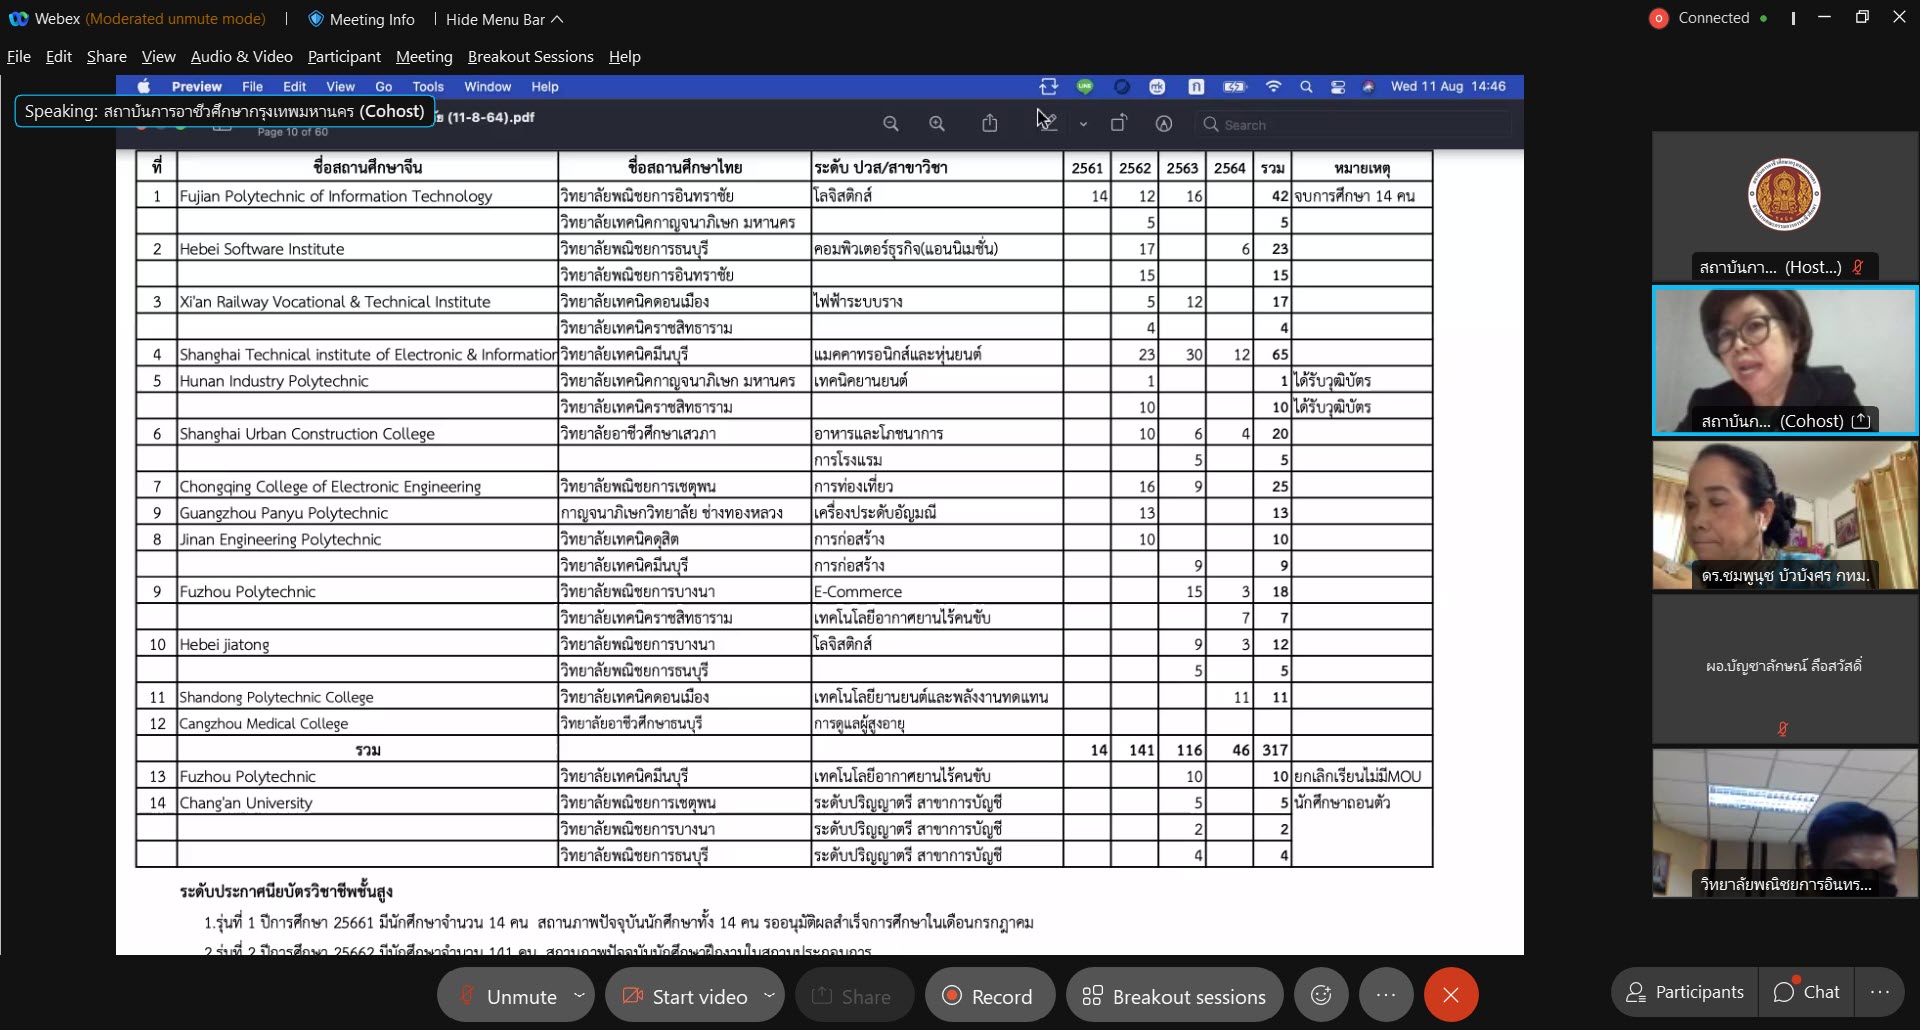This screenshot has height=1030, width=1920.
Task: Open the Webex Audio & Video menu
Action: 242,57
